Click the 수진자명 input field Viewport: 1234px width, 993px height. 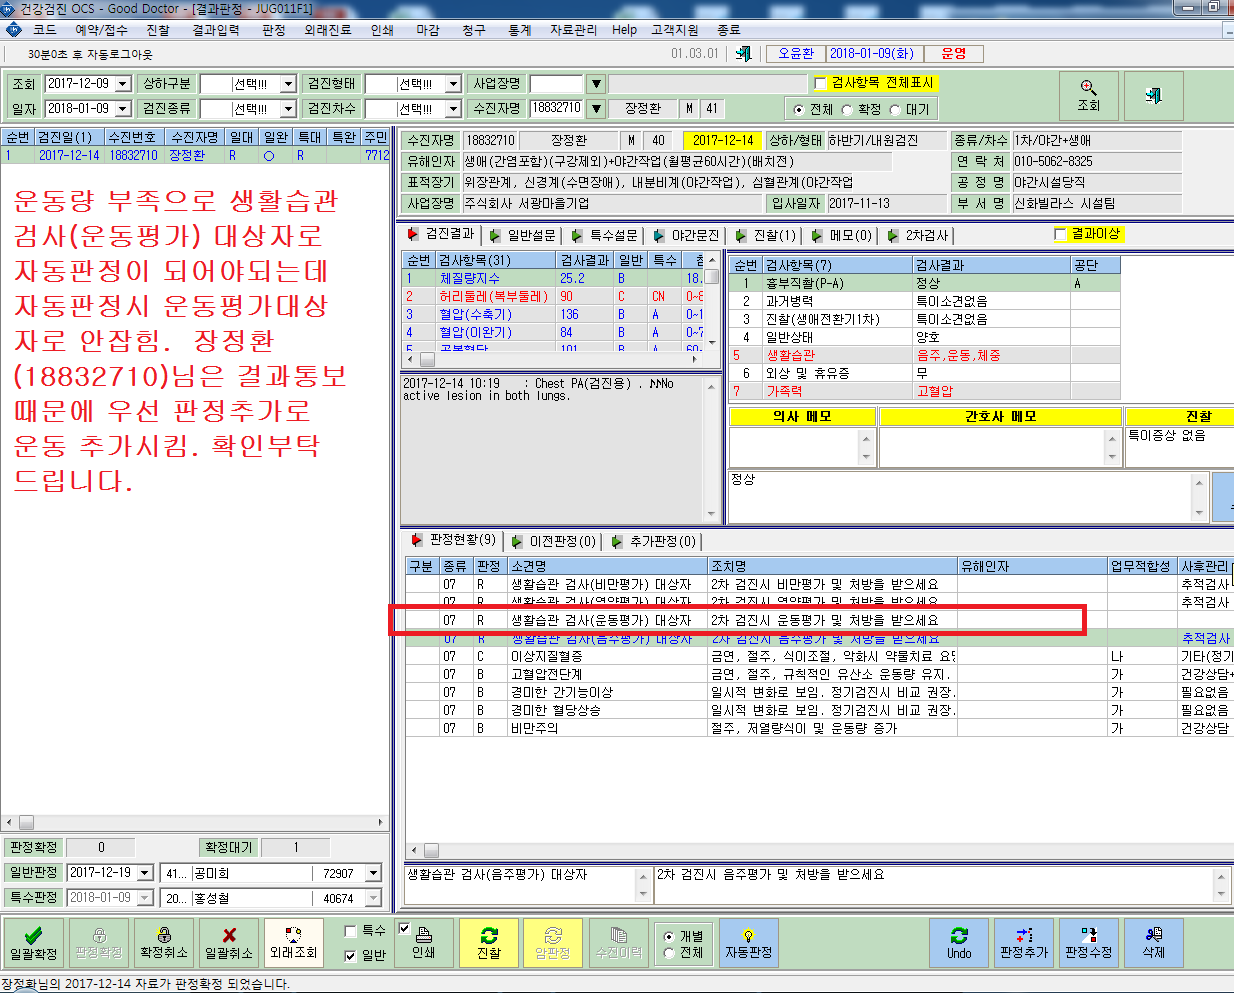coord(556,108)
